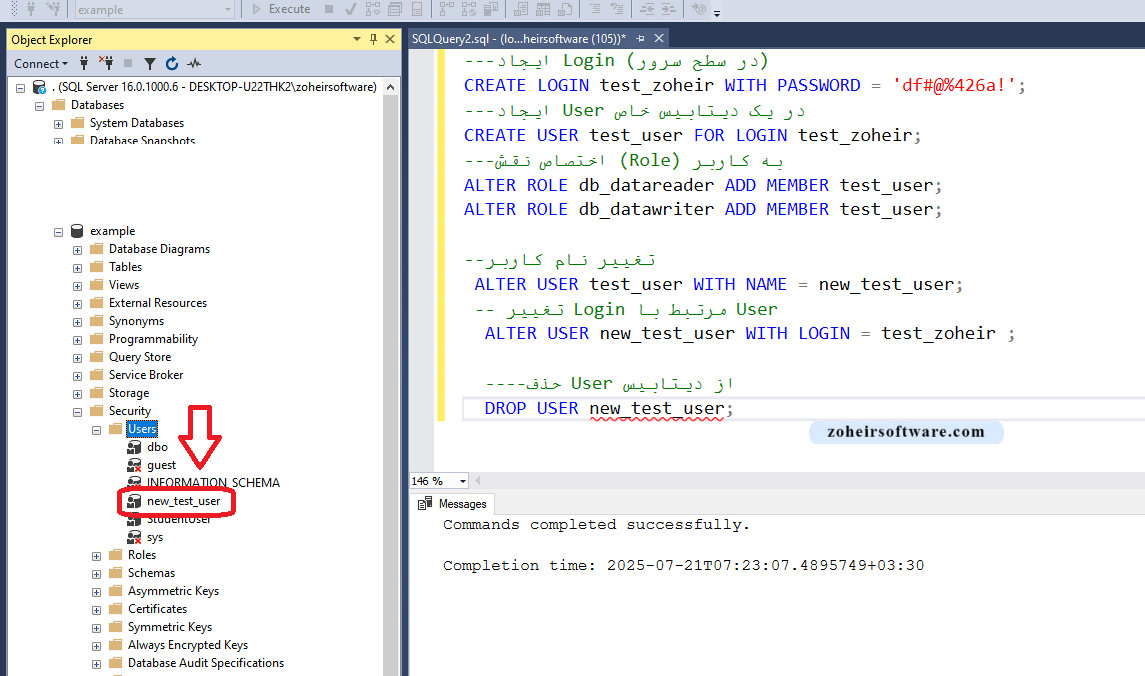
Task: Select Results to Grid icon
Action: (x=543, y=9)
